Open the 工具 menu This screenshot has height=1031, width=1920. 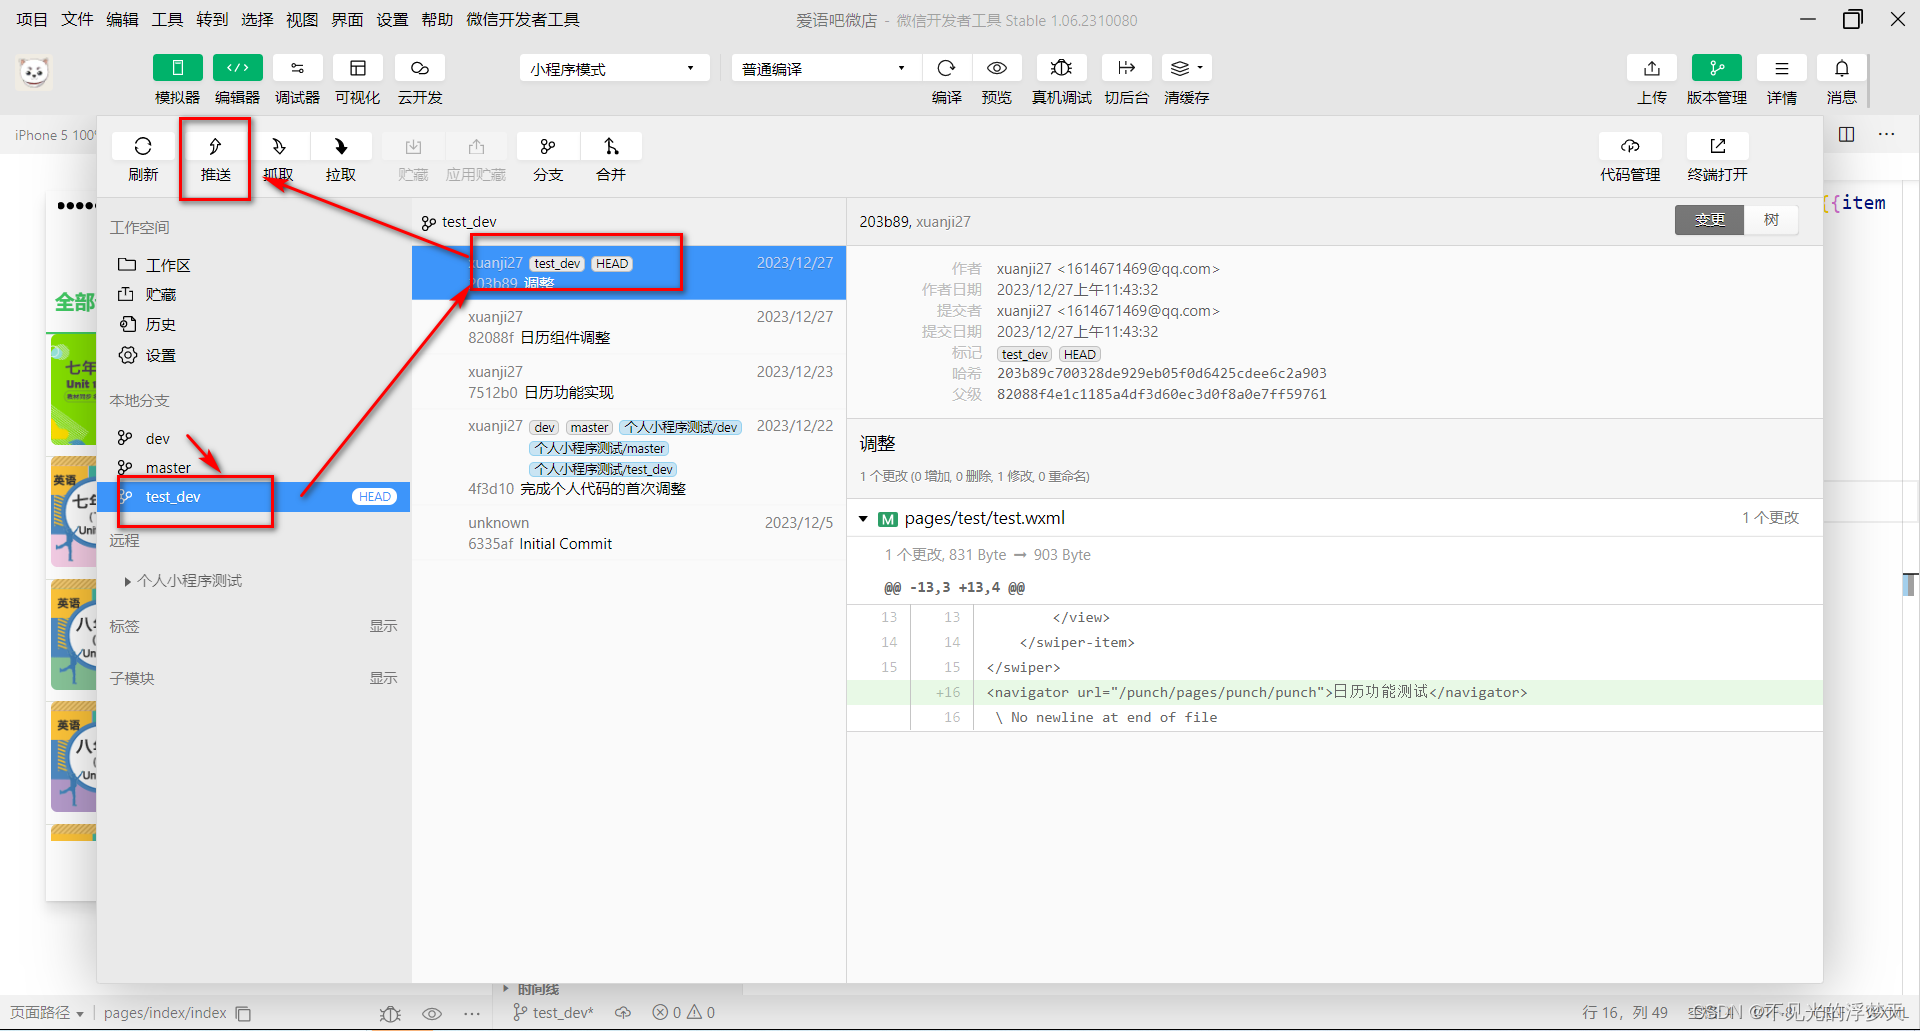coord(167,19)
